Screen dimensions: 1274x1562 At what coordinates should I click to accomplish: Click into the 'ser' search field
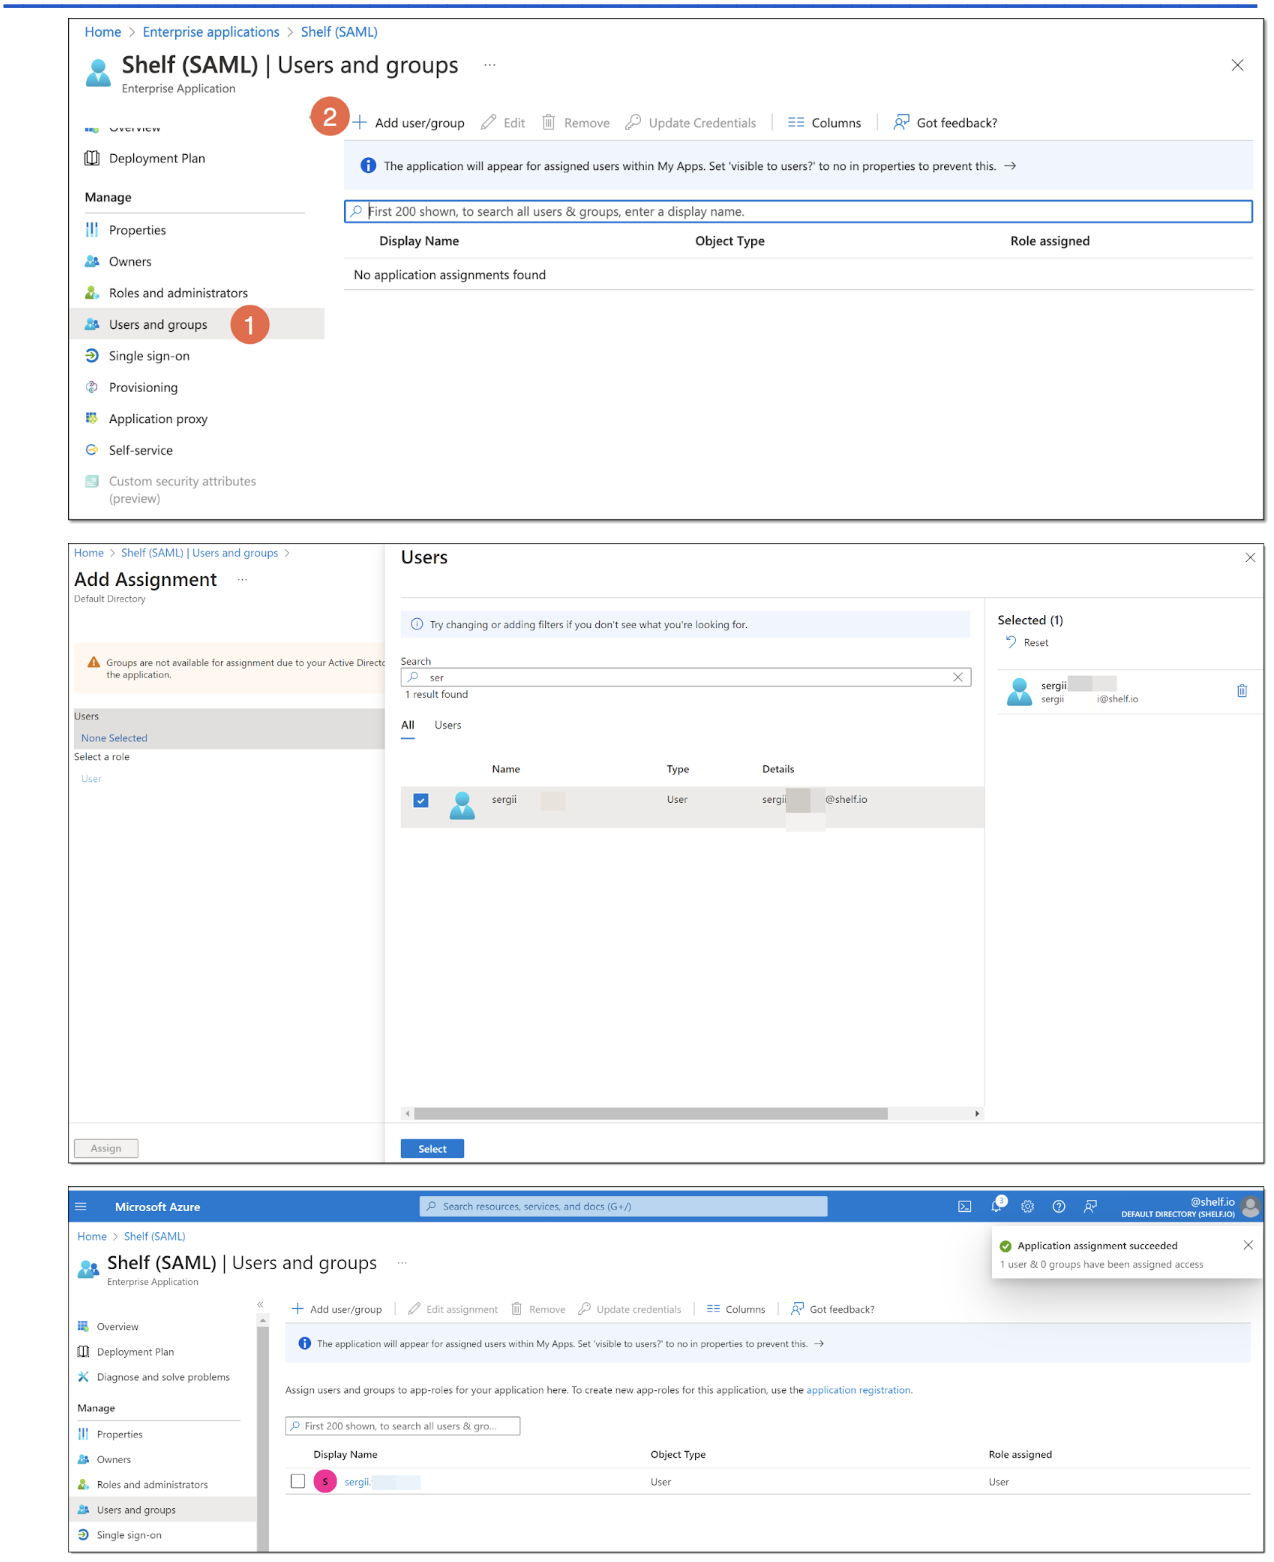[x=686, y=677]
